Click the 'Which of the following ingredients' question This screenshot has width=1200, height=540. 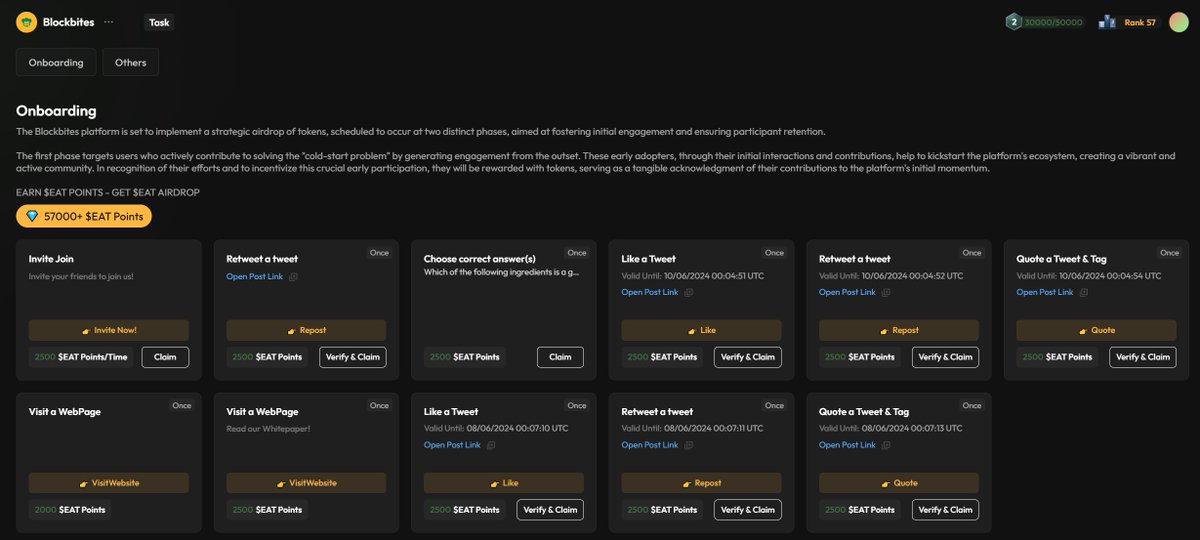501,272
